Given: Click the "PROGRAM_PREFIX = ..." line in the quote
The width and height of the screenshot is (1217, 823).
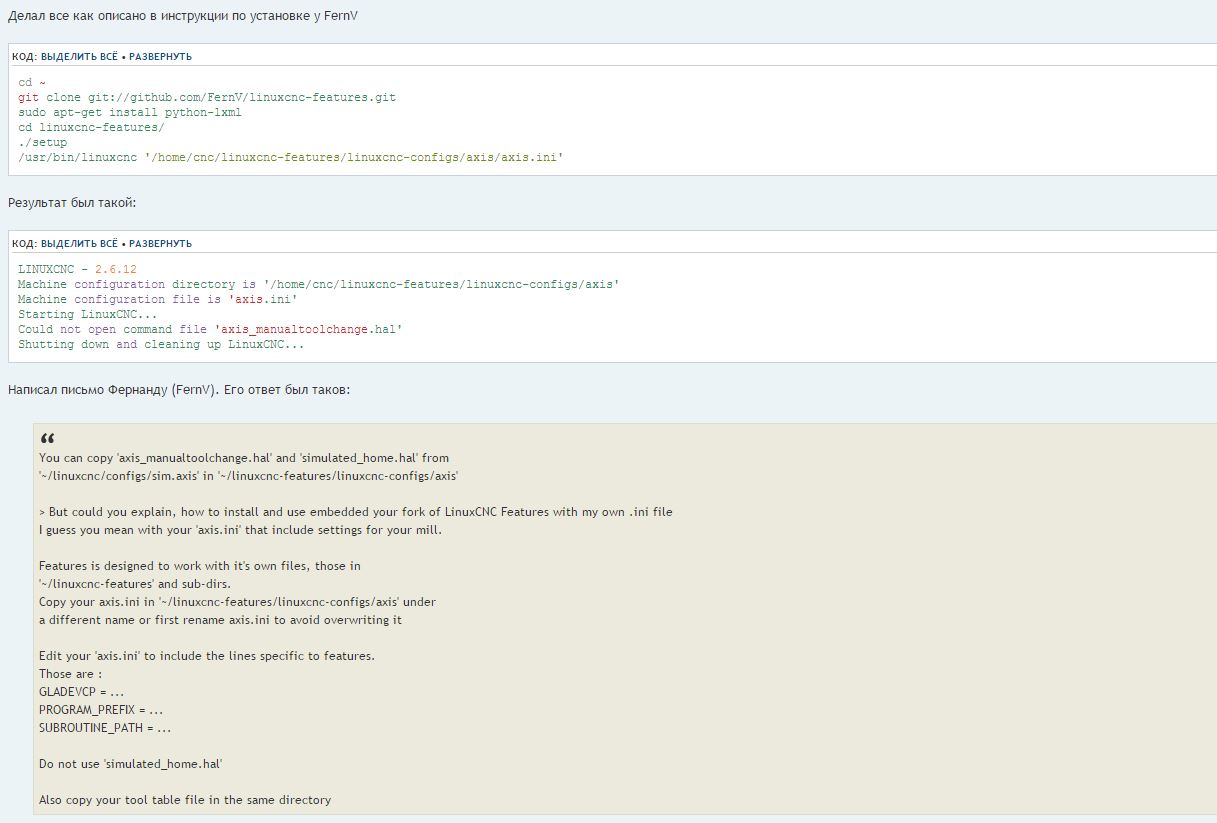Looking at the screenshot, I should pos(101,710).
